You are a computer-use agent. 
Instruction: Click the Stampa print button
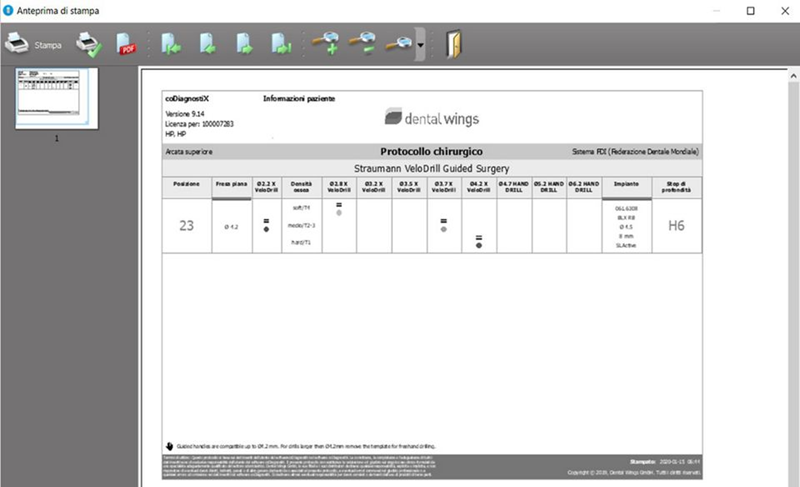(x=33, y=45)
